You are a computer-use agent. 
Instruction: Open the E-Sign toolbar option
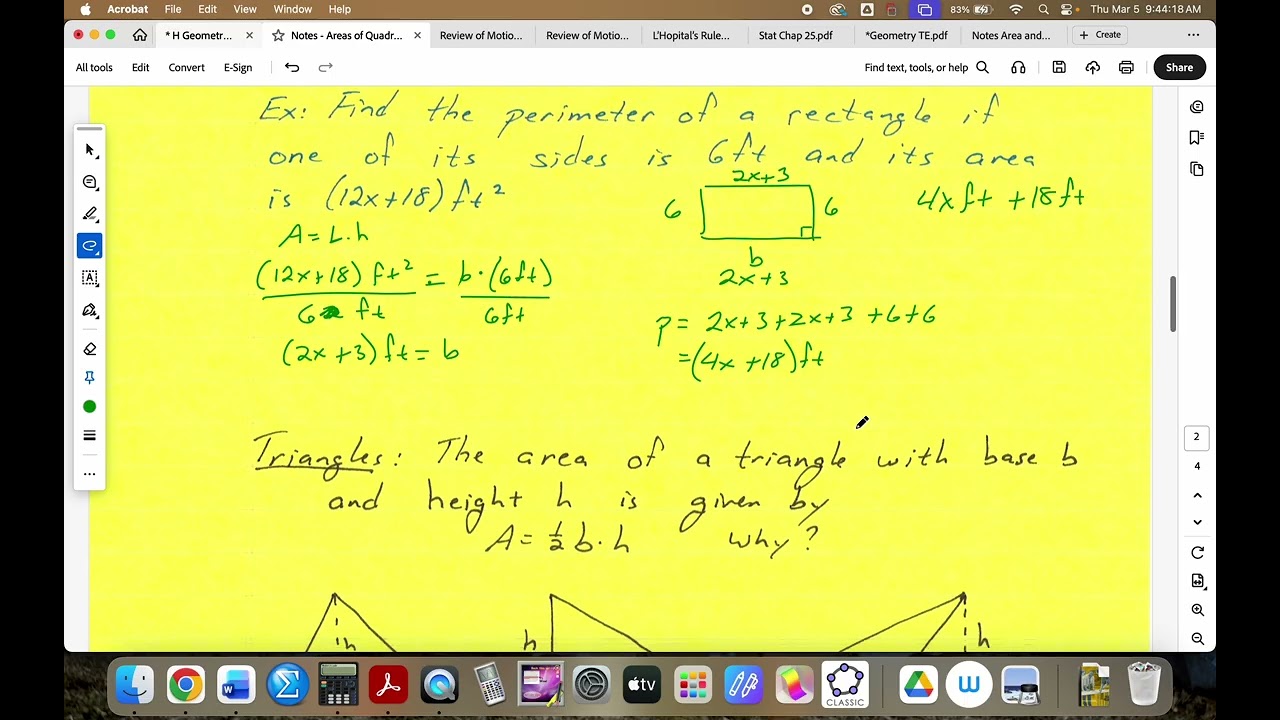click(238, 67)
